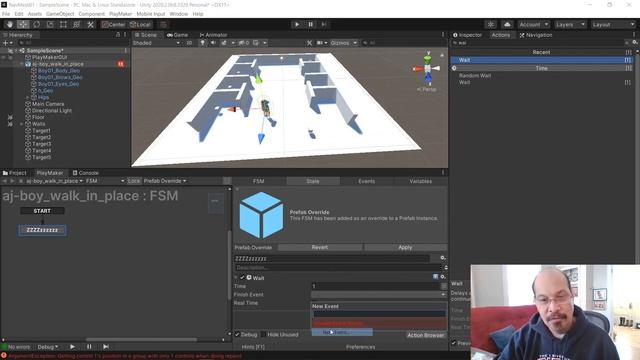The height and width of the screenshot is (360, 640).
Task: Collapse the aj-boy_walk_in_place tree item
Action: pos(22,64)
